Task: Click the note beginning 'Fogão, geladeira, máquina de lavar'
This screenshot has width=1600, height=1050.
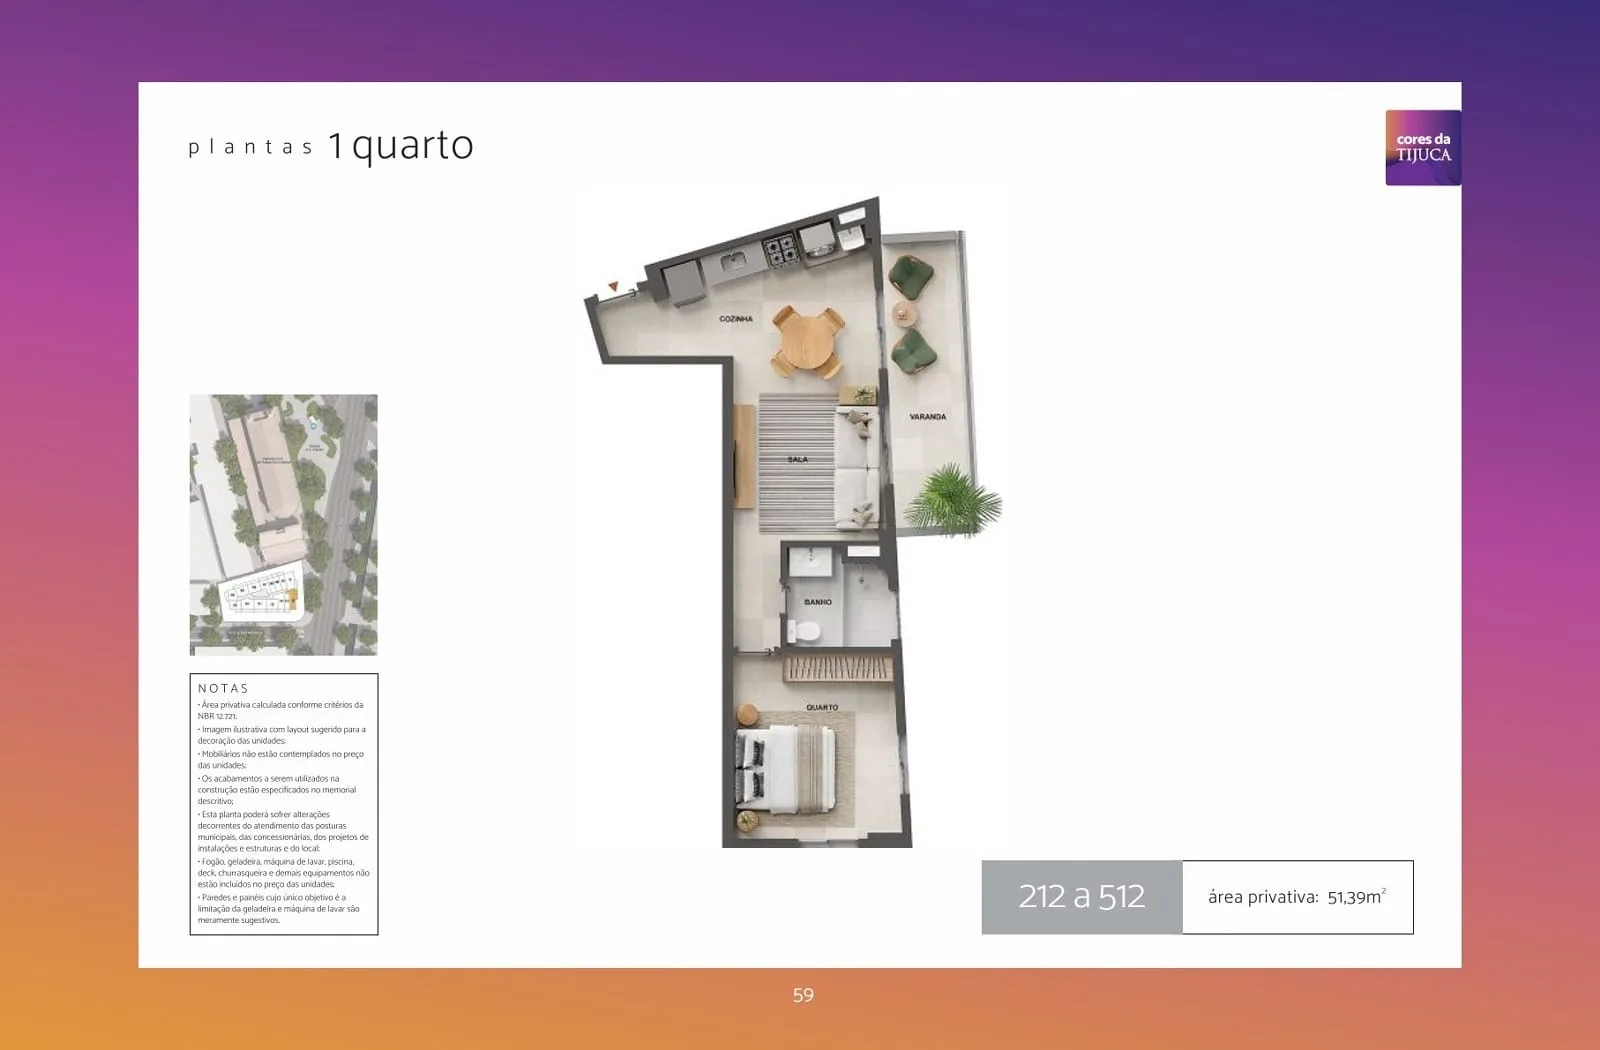Action: (283, 872)
